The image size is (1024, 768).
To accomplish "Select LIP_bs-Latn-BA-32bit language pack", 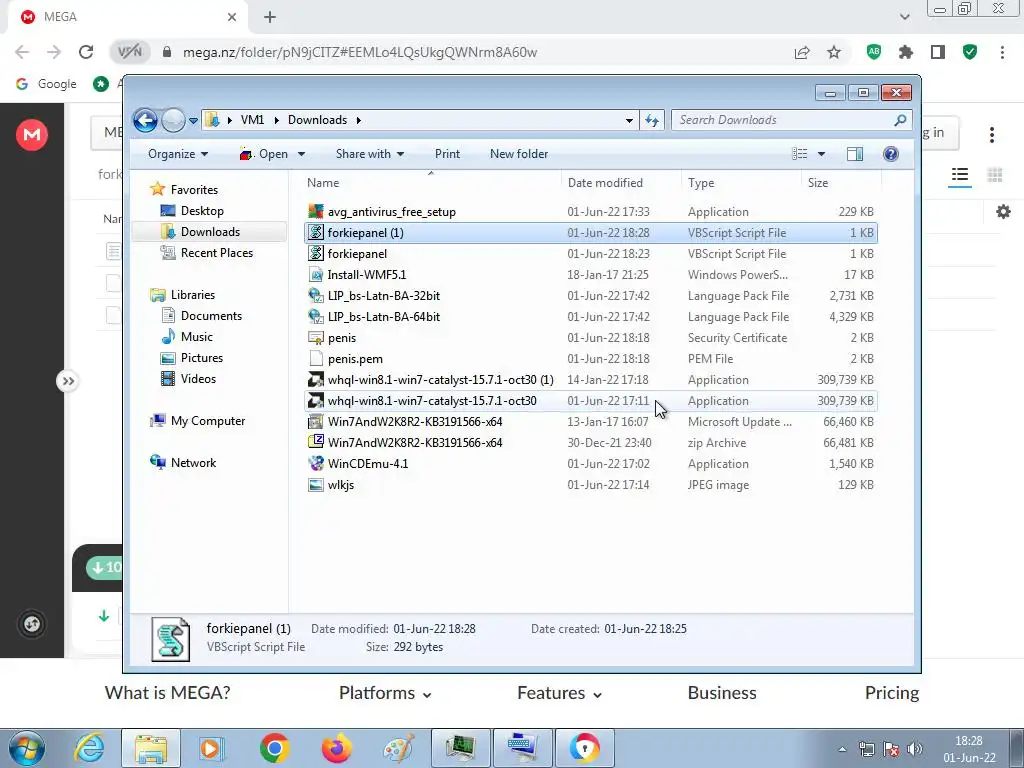I will [590, 296].
